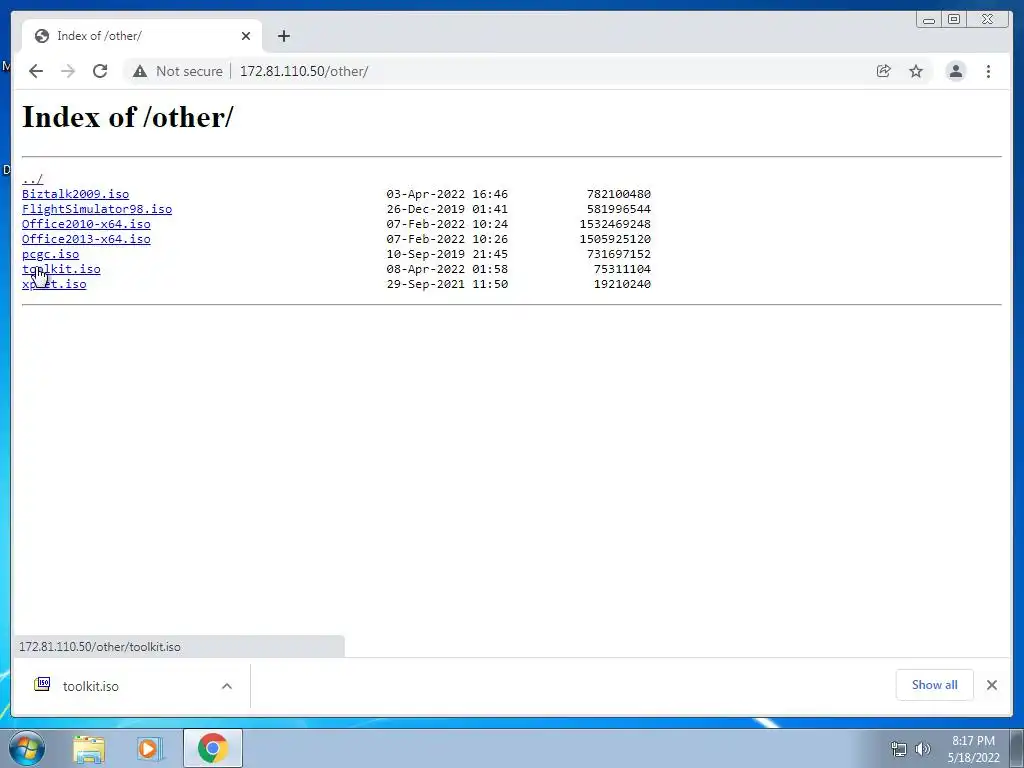Click the date 29-Sep-2021 11:50
The image size is (1024, 768).
pyautogui.click(x=447, y=284)
